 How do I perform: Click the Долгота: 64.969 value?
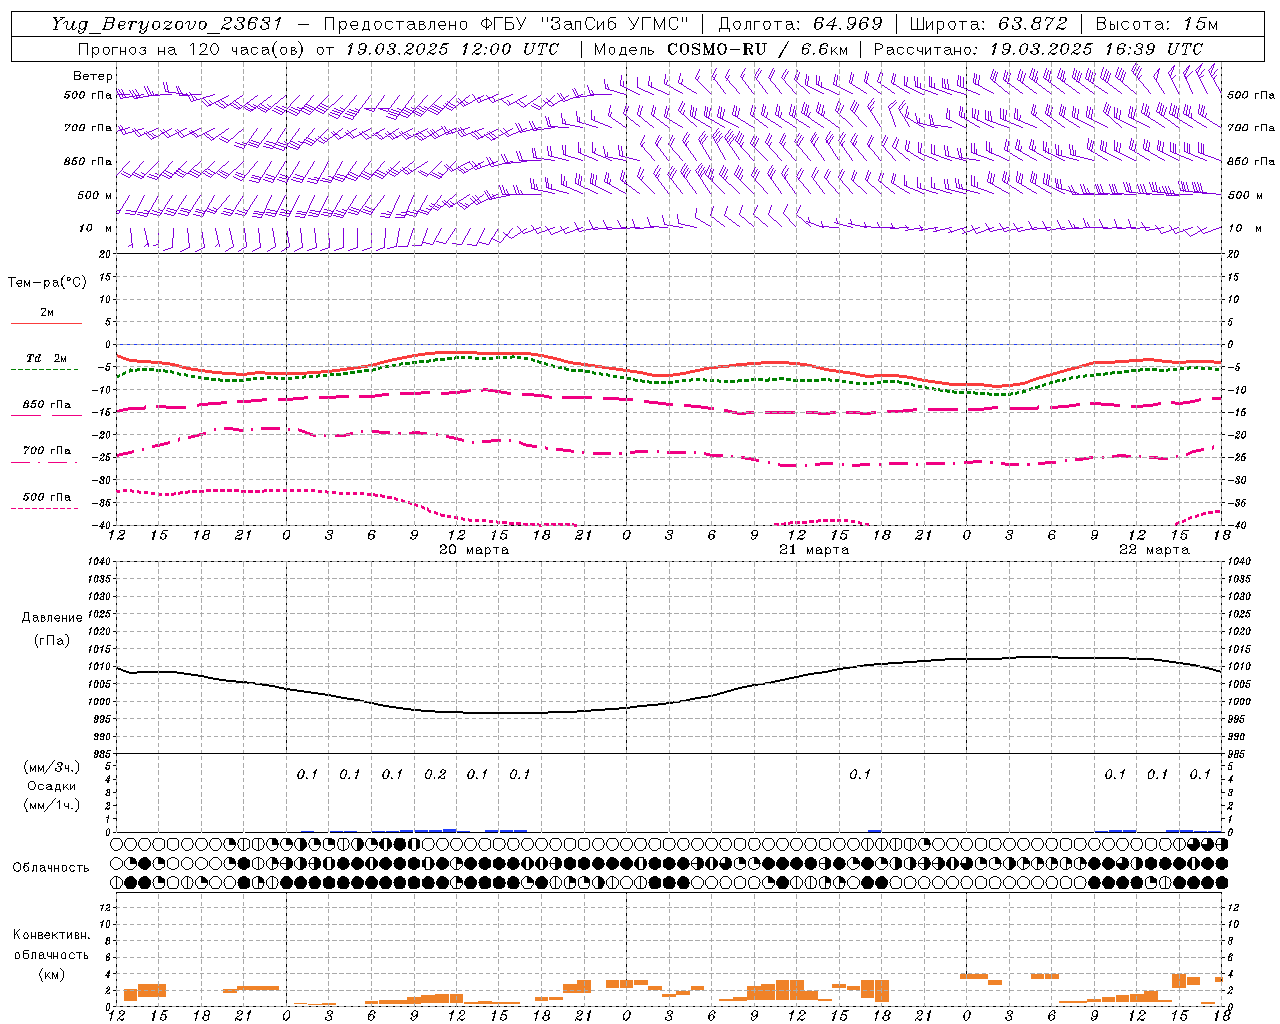(x=800, y=24)
